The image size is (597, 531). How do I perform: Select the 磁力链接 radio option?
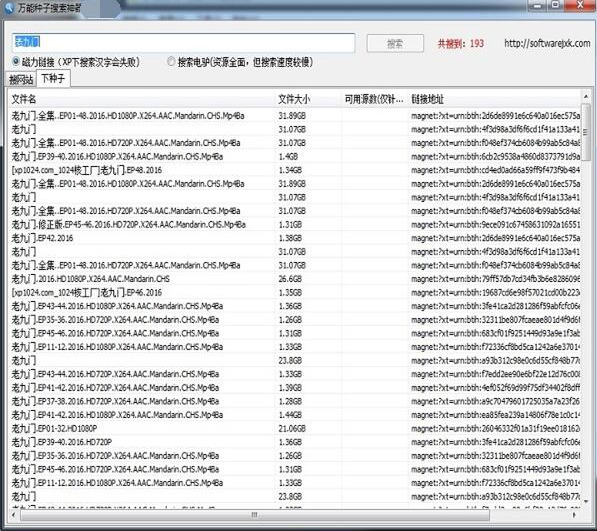[x=16, y=61]
